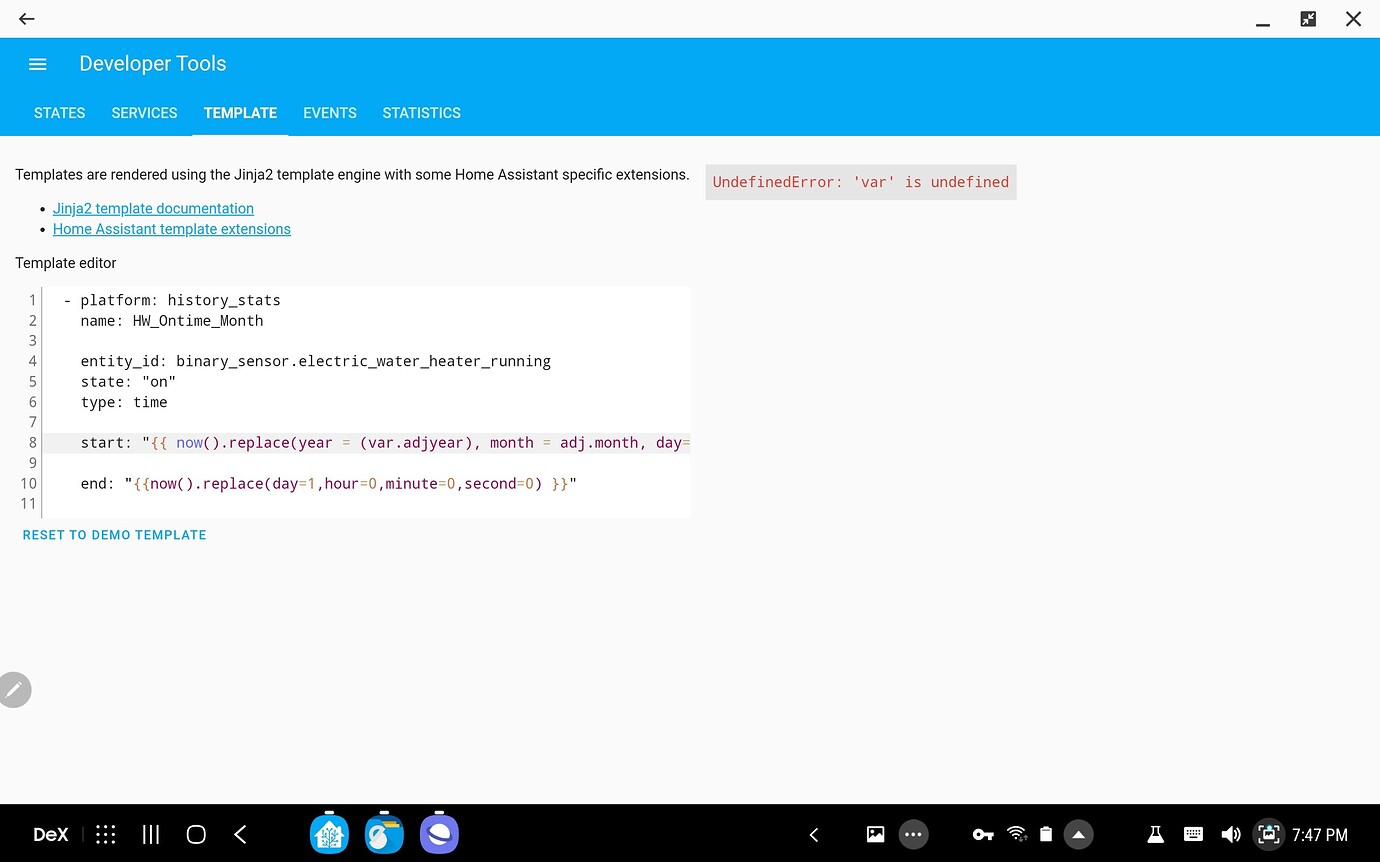Open the app drawer grid in DeX taskbar

click(106, 834)
